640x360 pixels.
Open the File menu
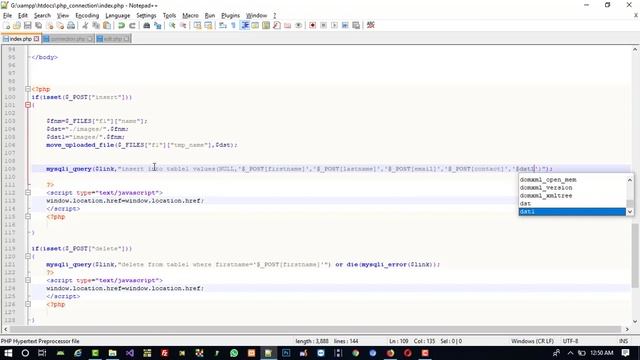7,16
